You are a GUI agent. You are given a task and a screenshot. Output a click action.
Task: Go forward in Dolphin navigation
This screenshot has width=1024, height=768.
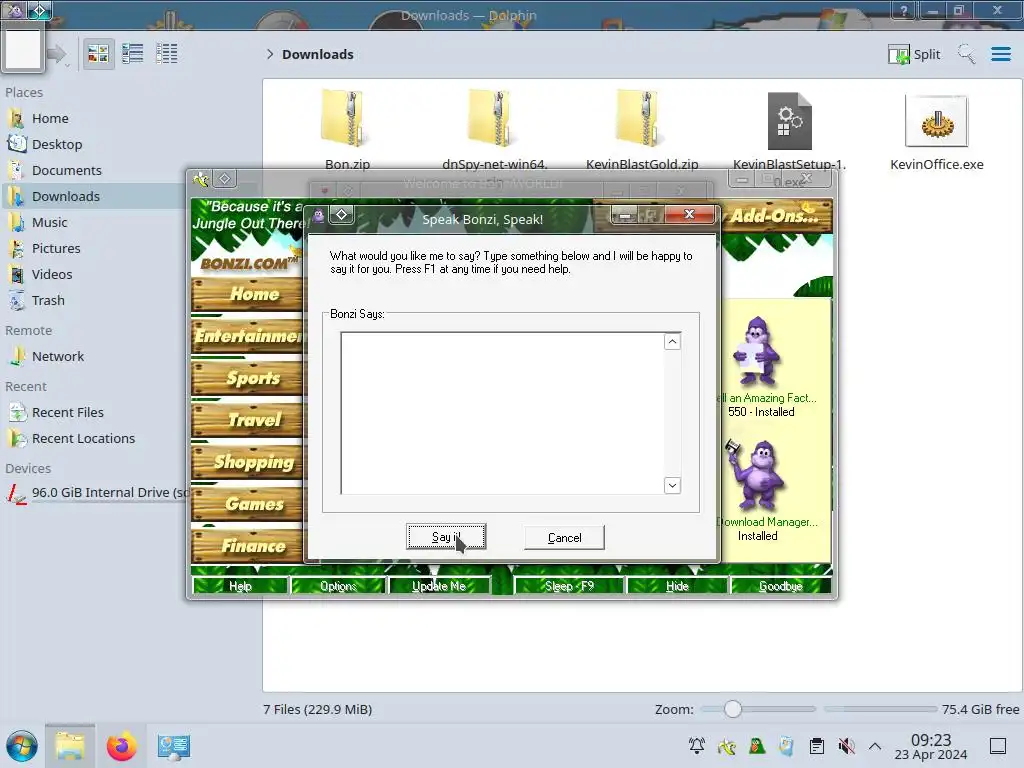(x=57, y=54)
